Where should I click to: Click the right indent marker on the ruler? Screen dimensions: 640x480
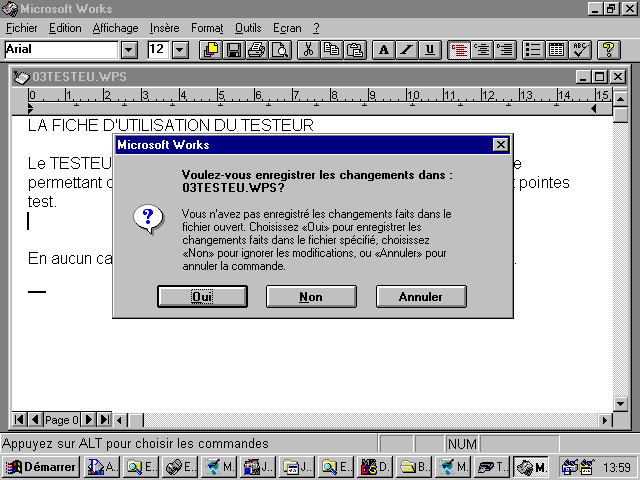tap(594, 109)
